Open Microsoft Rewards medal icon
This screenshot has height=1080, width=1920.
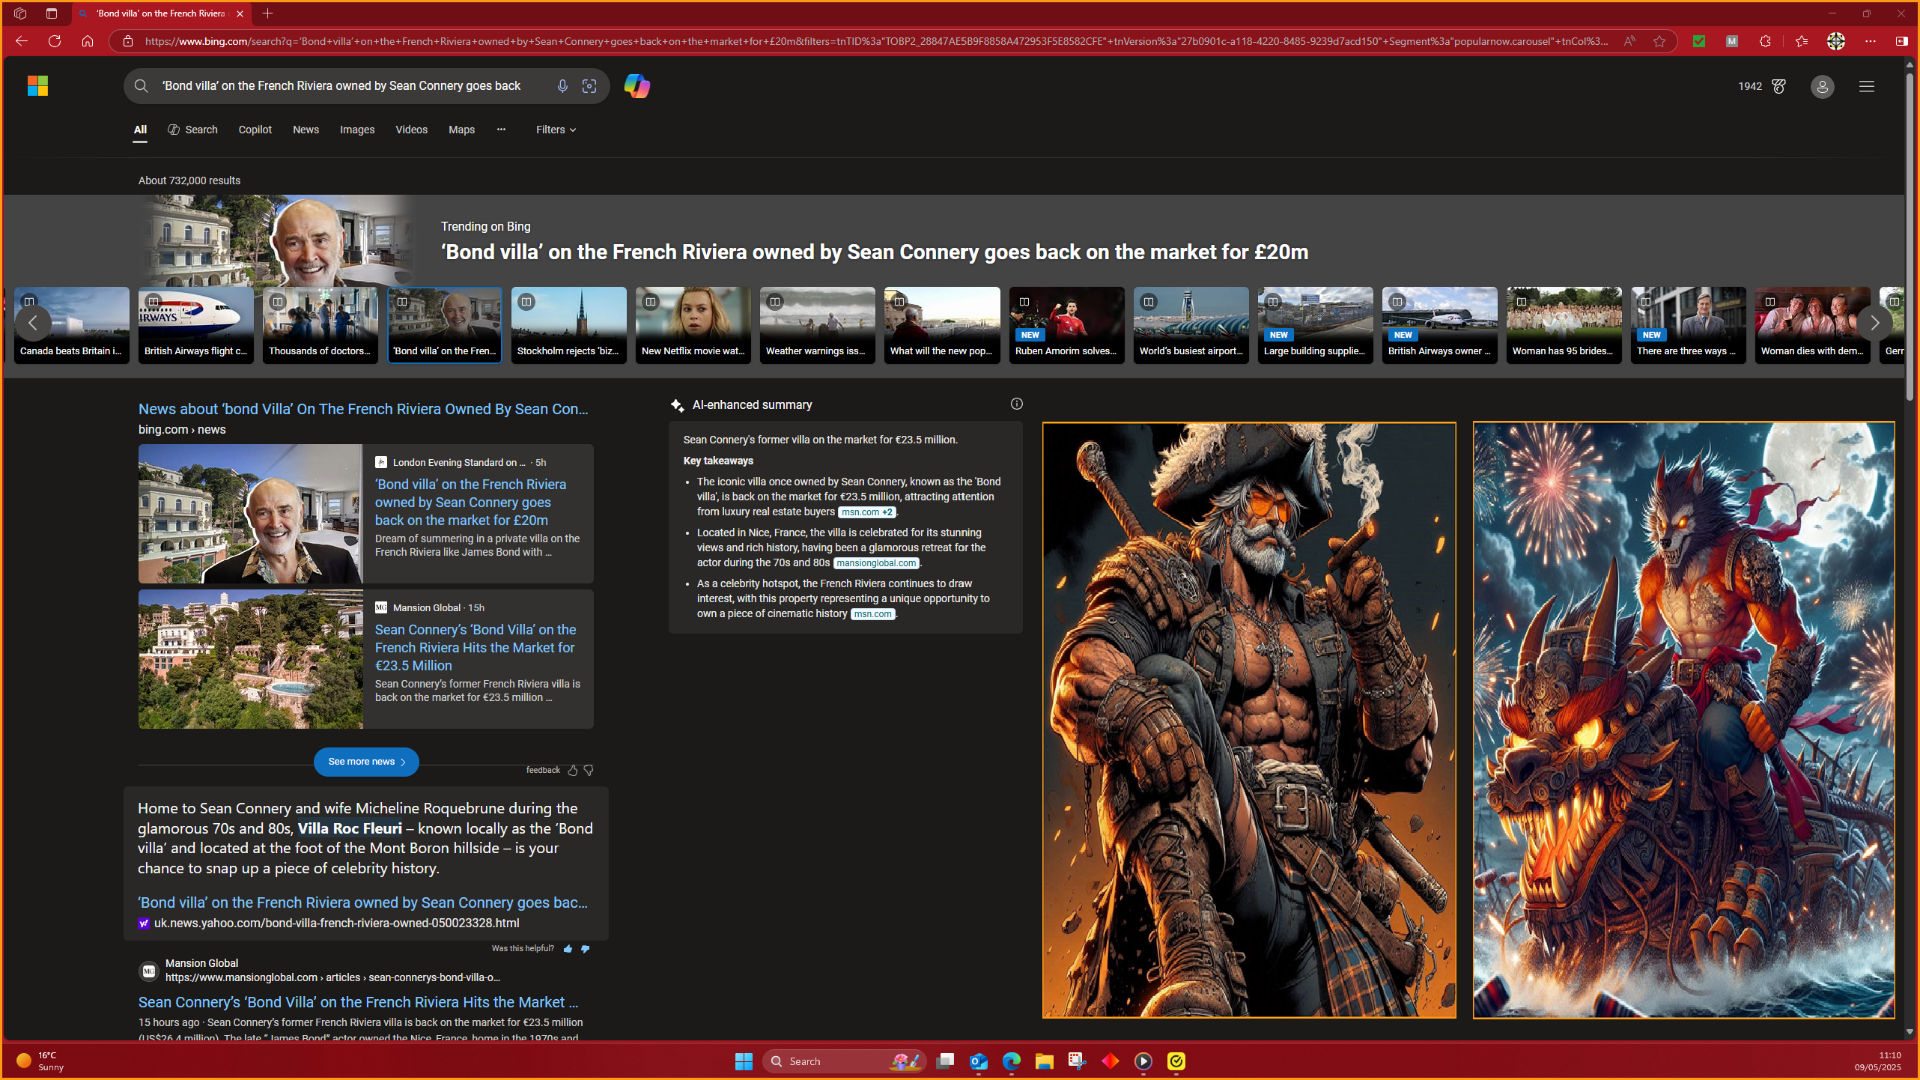[1778, 86]
